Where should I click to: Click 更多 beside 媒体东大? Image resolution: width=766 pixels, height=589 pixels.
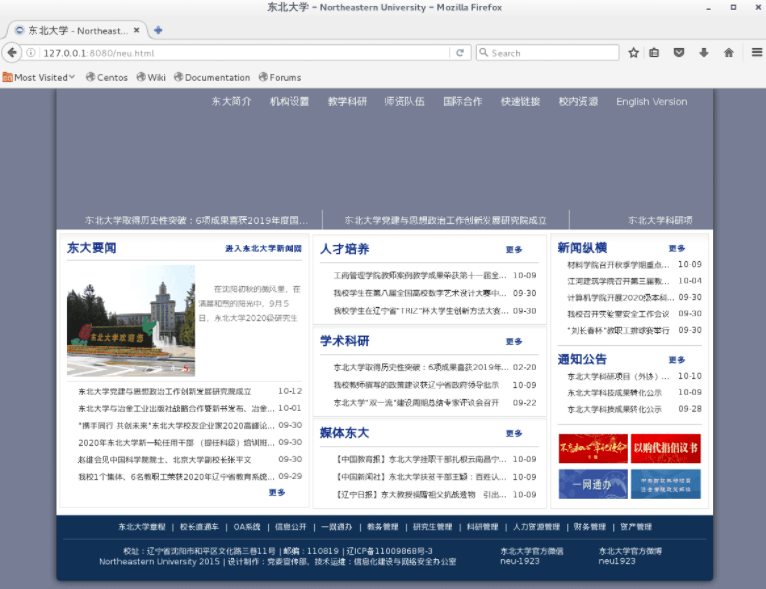(514, 433)
